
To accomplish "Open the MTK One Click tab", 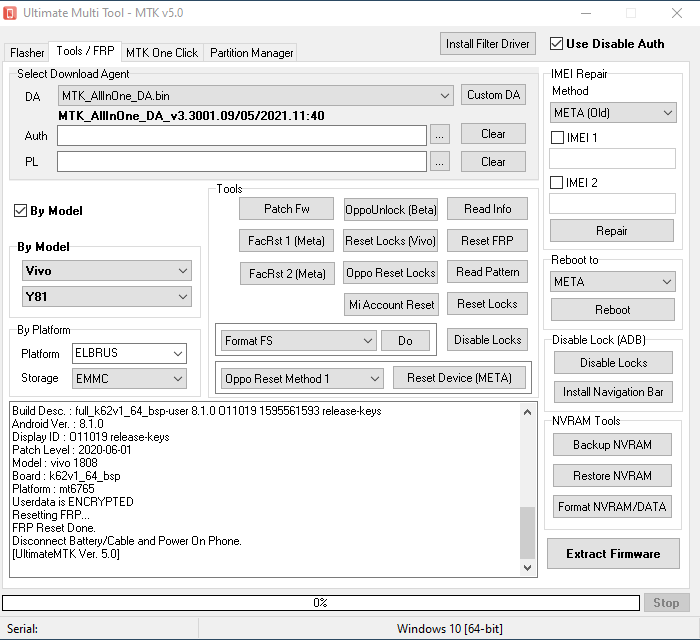I will (162, 53).
